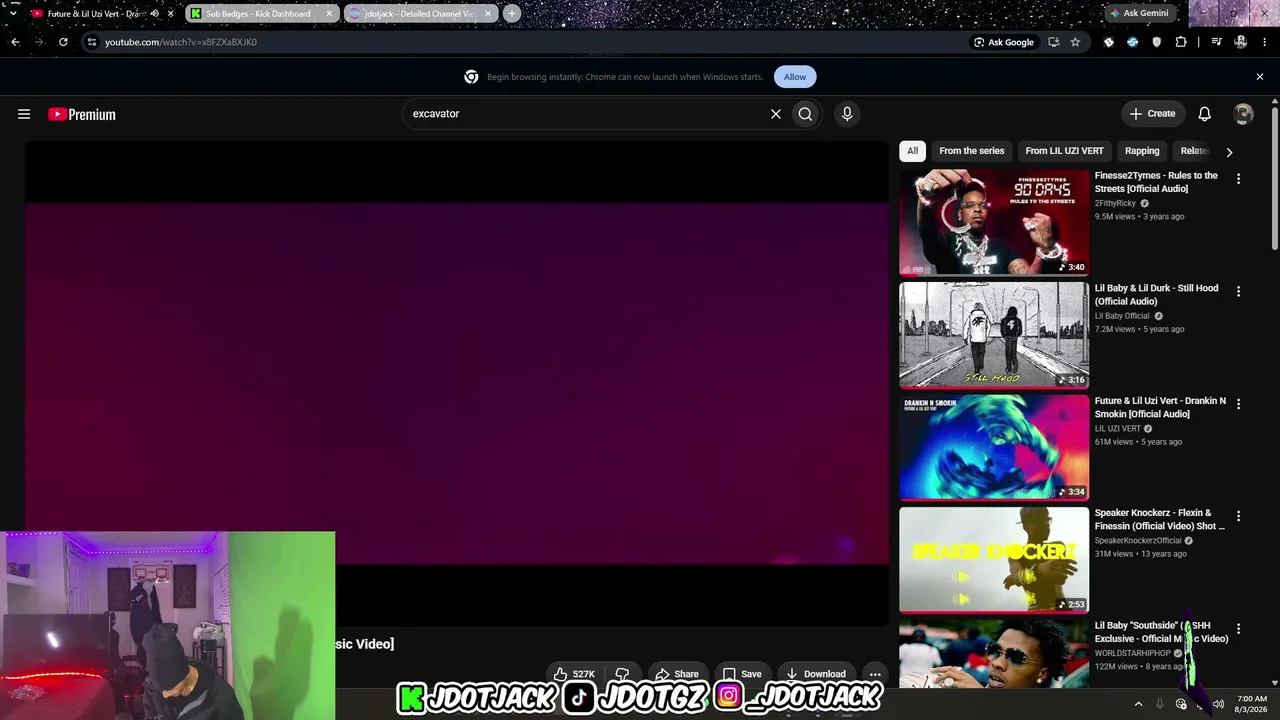Dismiss the Chrome startup notification bar
This screenshot has height=720, width=1280.
(1260, 77)
